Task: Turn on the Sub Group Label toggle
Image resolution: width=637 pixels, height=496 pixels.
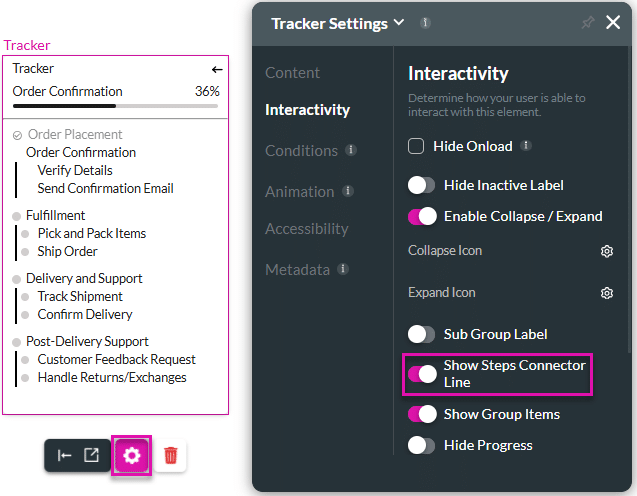Action: [x=422, y=334]
